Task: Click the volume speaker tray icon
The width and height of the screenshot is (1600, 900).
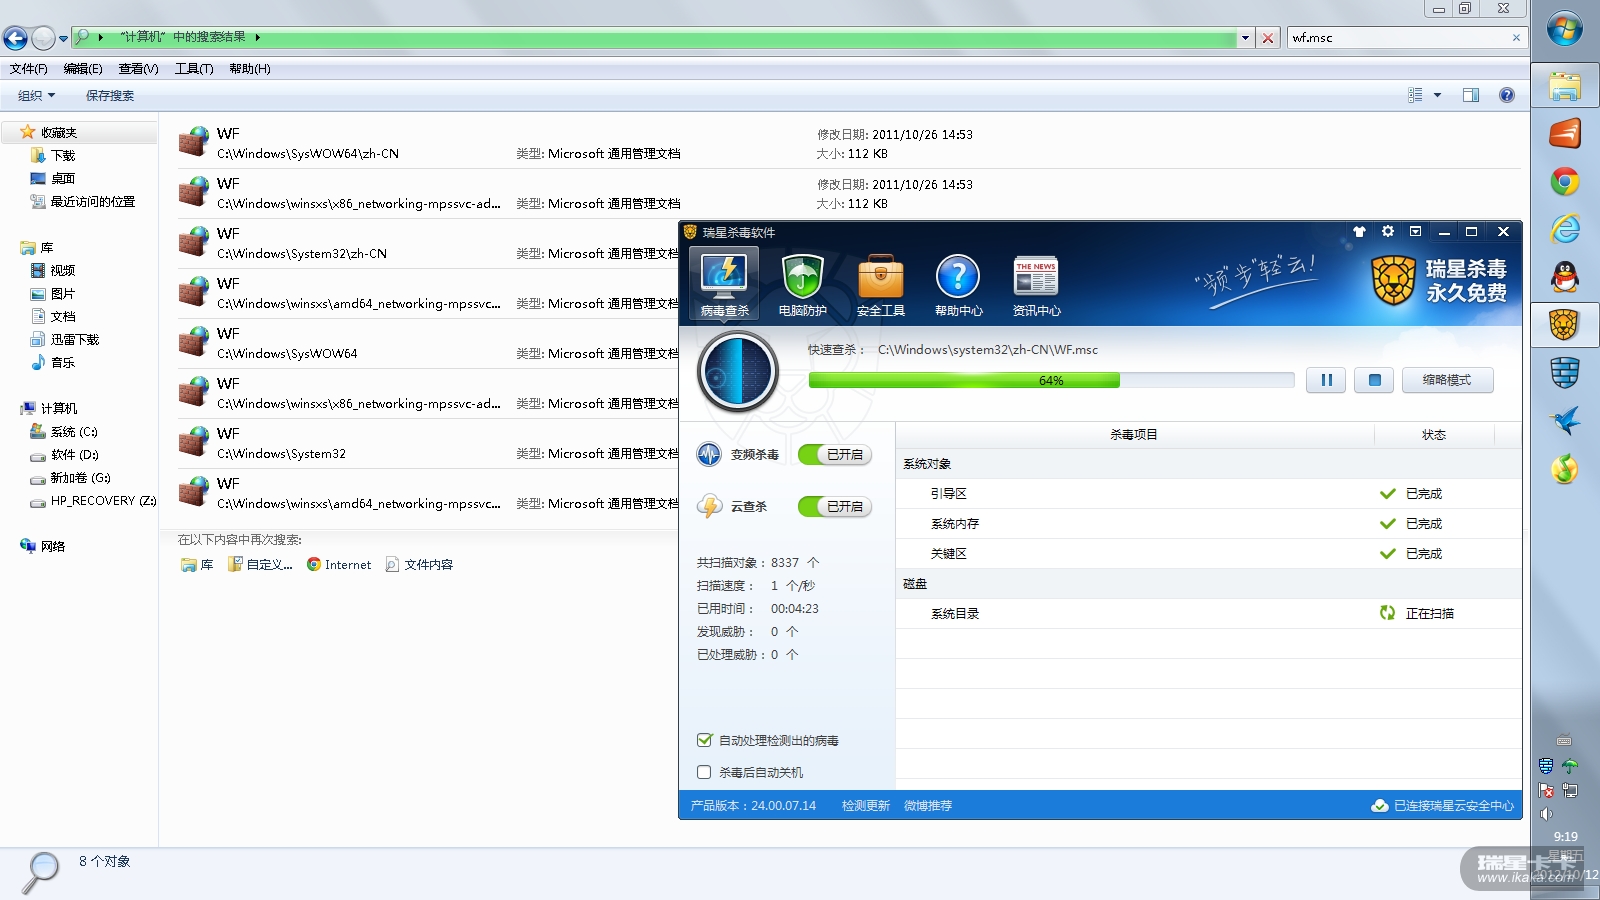Action: click(1546, 814)
